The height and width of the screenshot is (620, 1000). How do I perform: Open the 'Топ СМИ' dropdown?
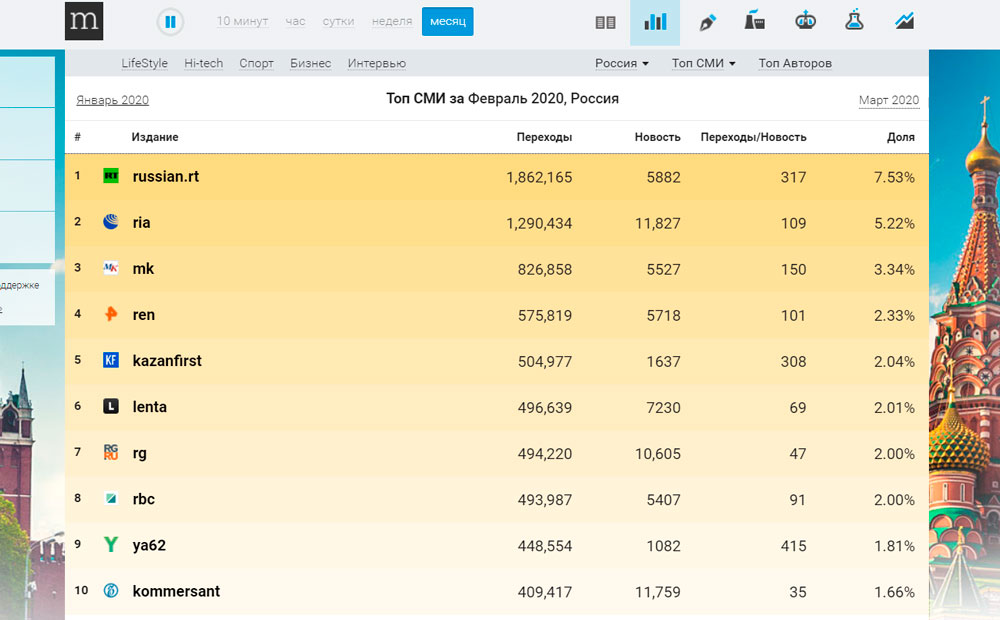point(703,63)
